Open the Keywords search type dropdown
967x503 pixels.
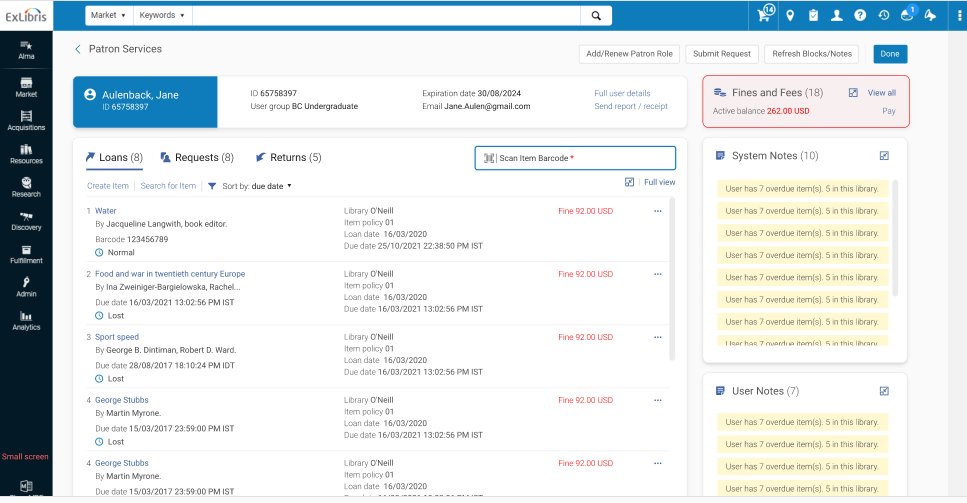click(x=162, y=15)
